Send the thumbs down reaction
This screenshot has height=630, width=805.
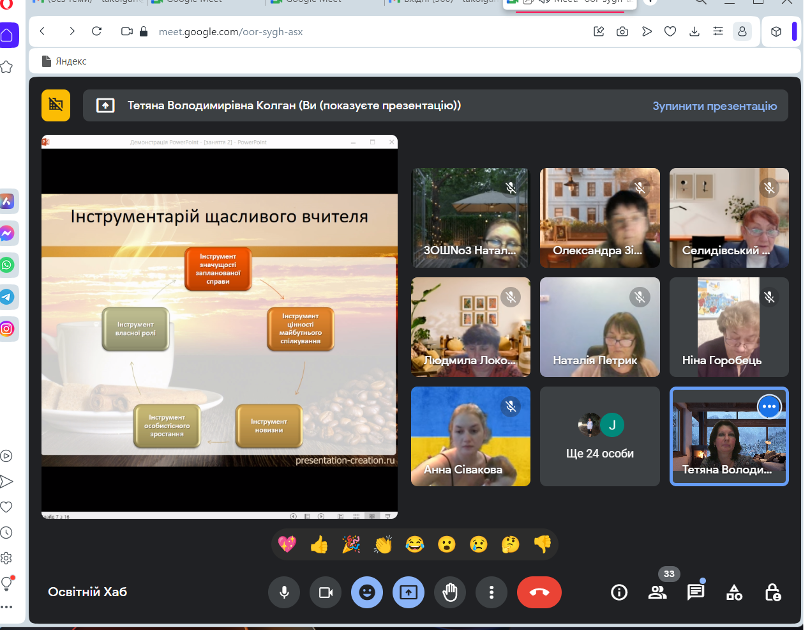click(x=542, y=544)
